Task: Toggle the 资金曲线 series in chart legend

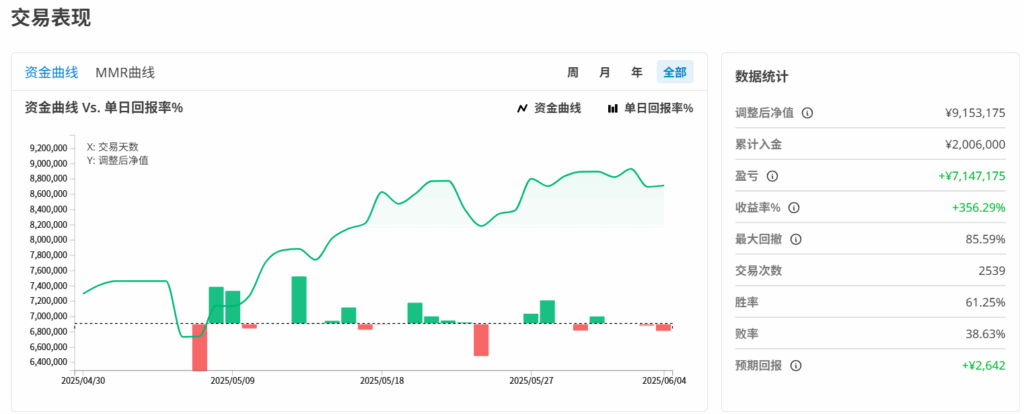Action: (x=548, y=108)
